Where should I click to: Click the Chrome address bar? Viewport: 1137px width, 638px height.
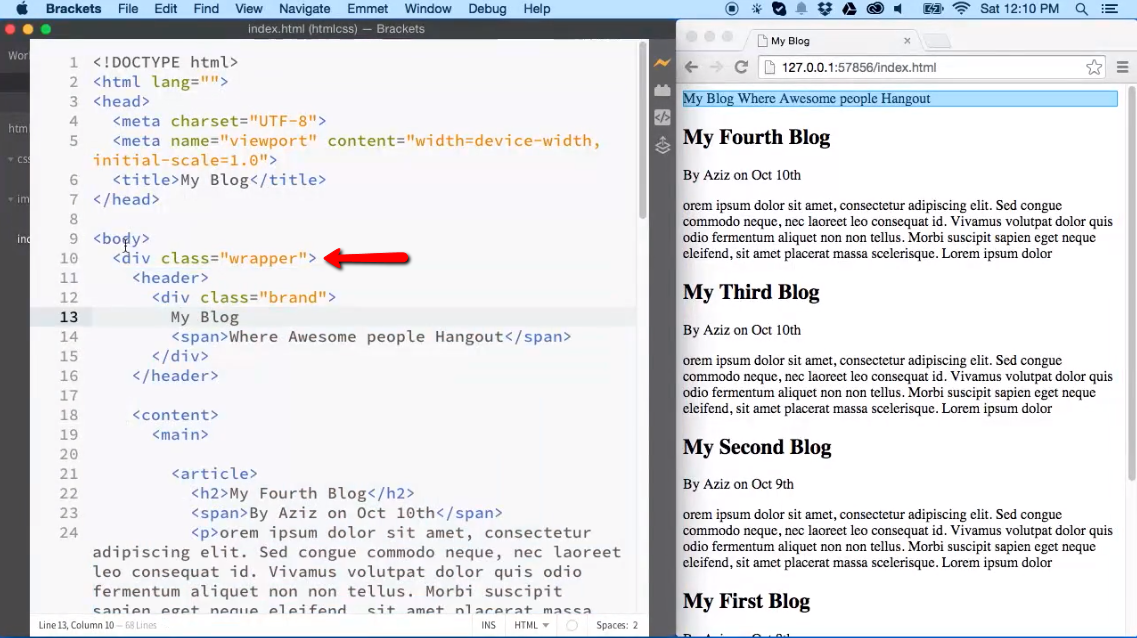click(900, 67)
